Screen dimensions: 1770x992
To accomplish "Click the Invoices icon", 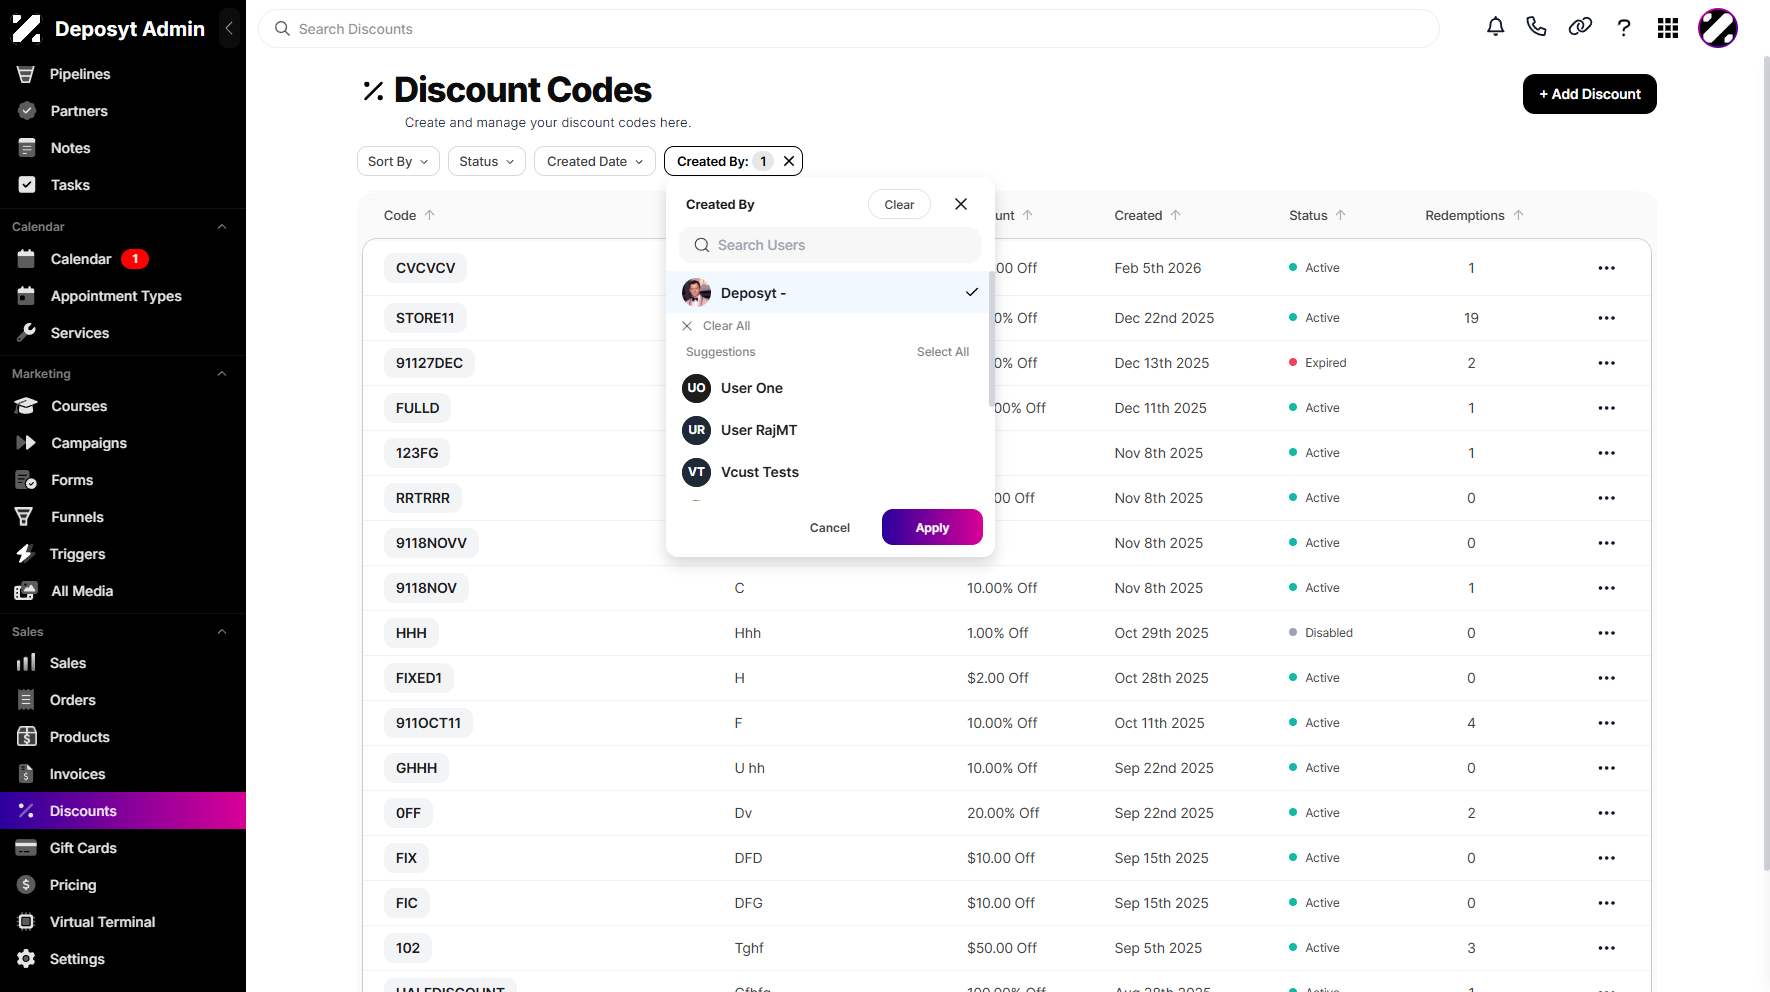I will coord(26,774).
